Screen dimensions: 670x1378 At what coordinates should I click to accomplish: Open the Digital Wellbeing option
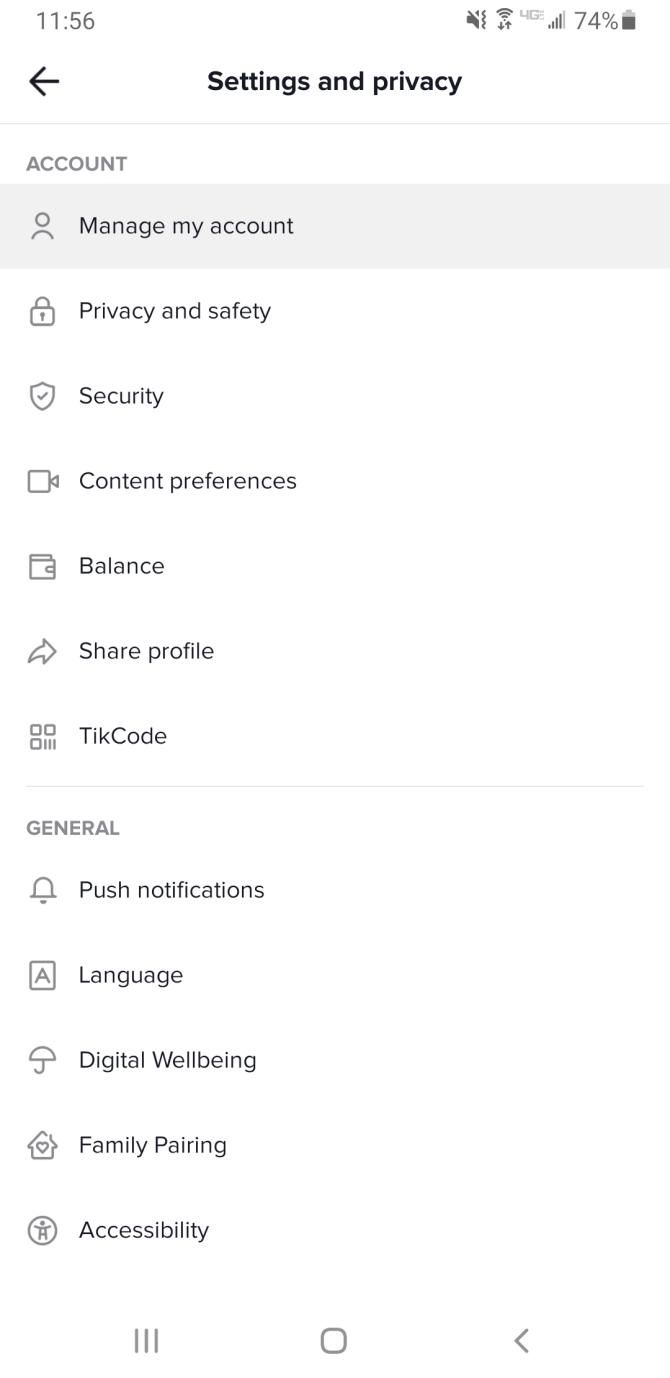tap(168, 1060)
